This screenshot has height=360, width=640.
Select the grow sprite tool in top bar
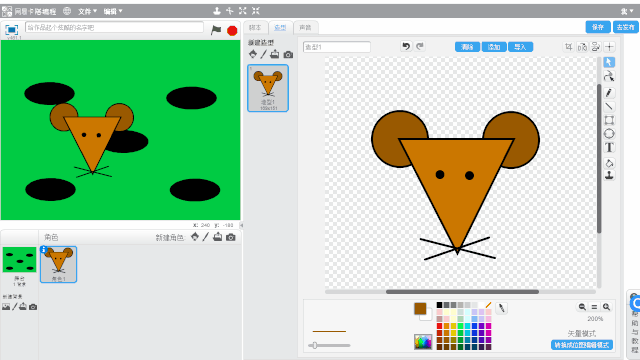pos(243,11)
